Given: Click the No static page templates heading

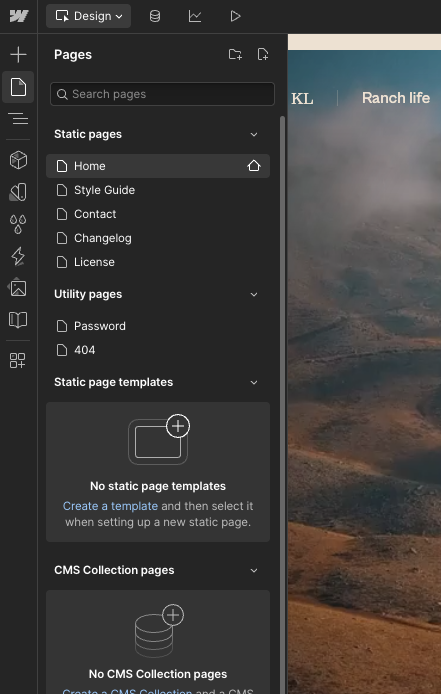Looking at the screenshot, I should 158,486.
